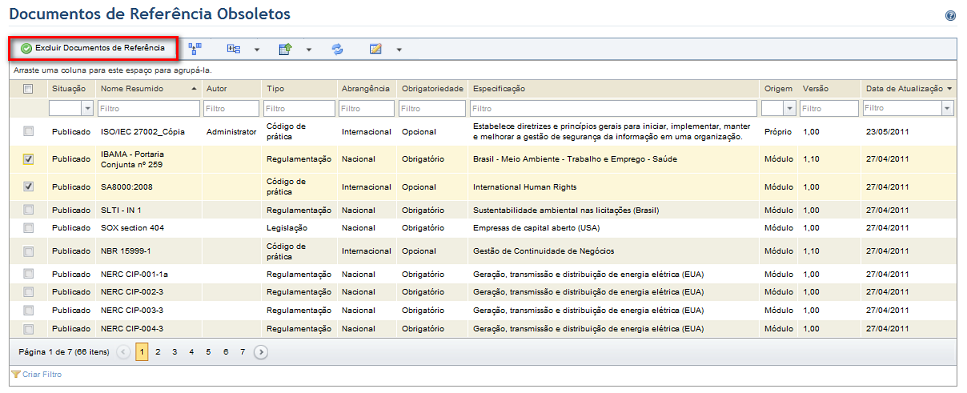Screen dimensions: 967x393
Task: Toggle the select-all header checkbox
Action: click(28, 89)
